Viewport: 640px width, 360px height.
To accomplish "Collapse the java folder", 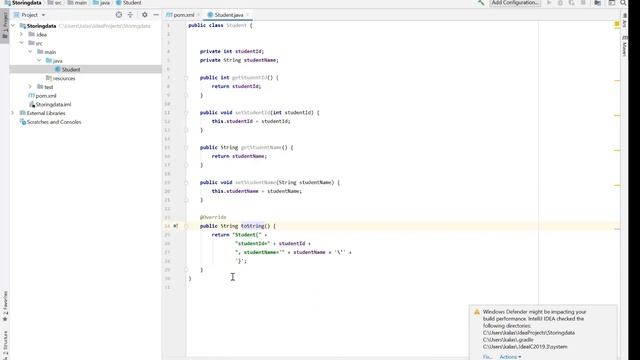I will (39, 60).
